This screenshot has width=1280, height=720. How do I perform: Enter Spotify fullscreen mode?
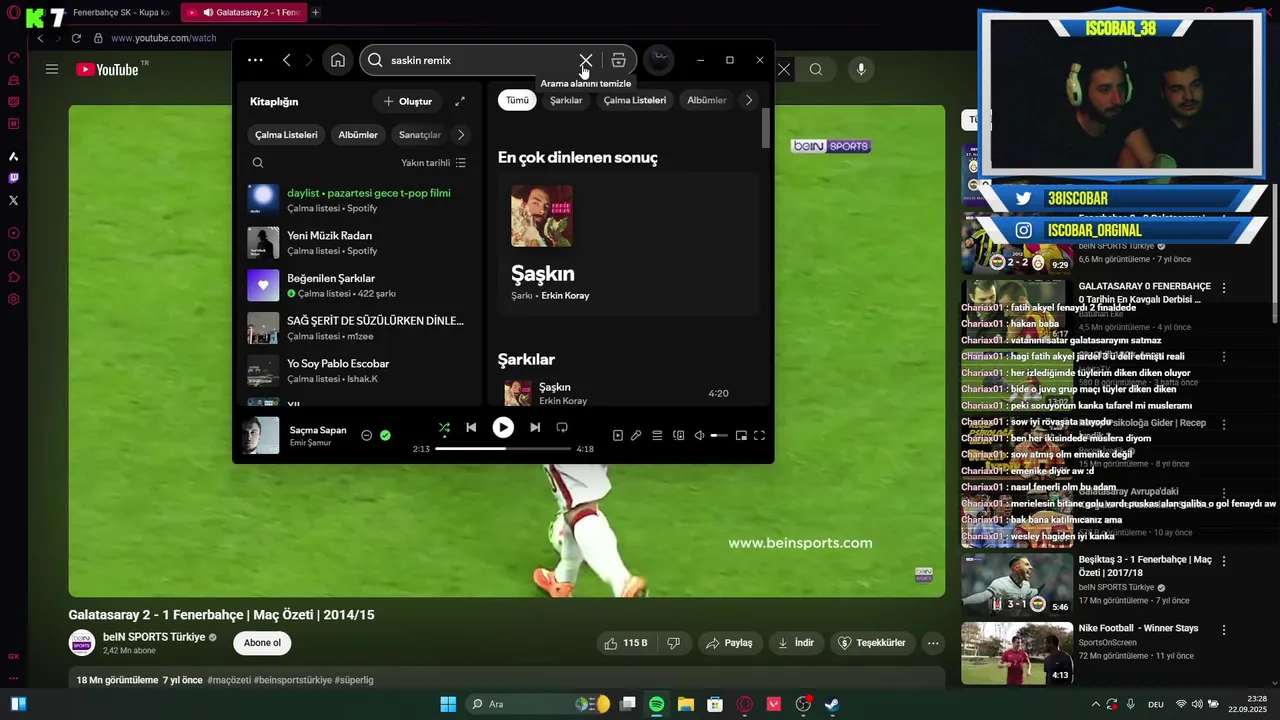pos(759,435)
